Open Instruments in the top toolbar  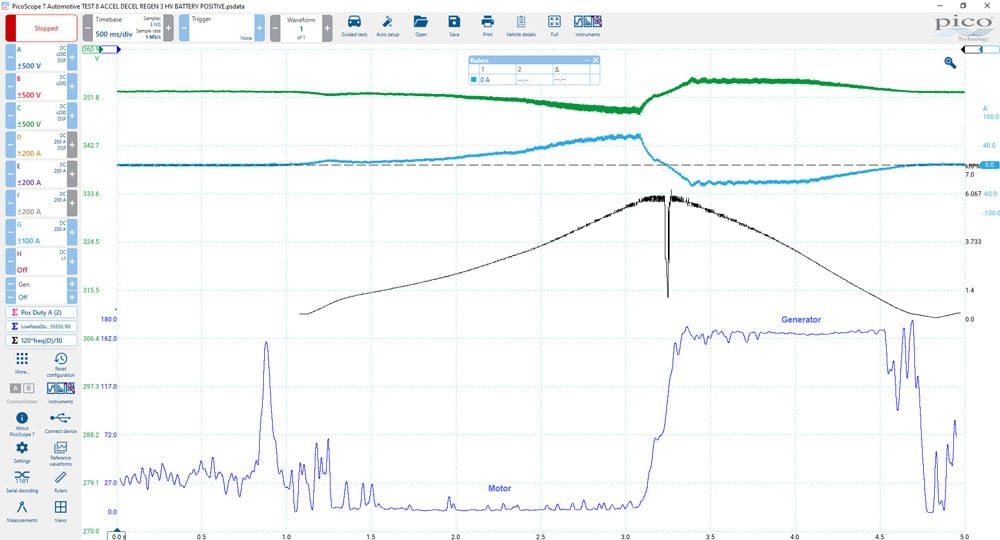click(x=587, y=26)
